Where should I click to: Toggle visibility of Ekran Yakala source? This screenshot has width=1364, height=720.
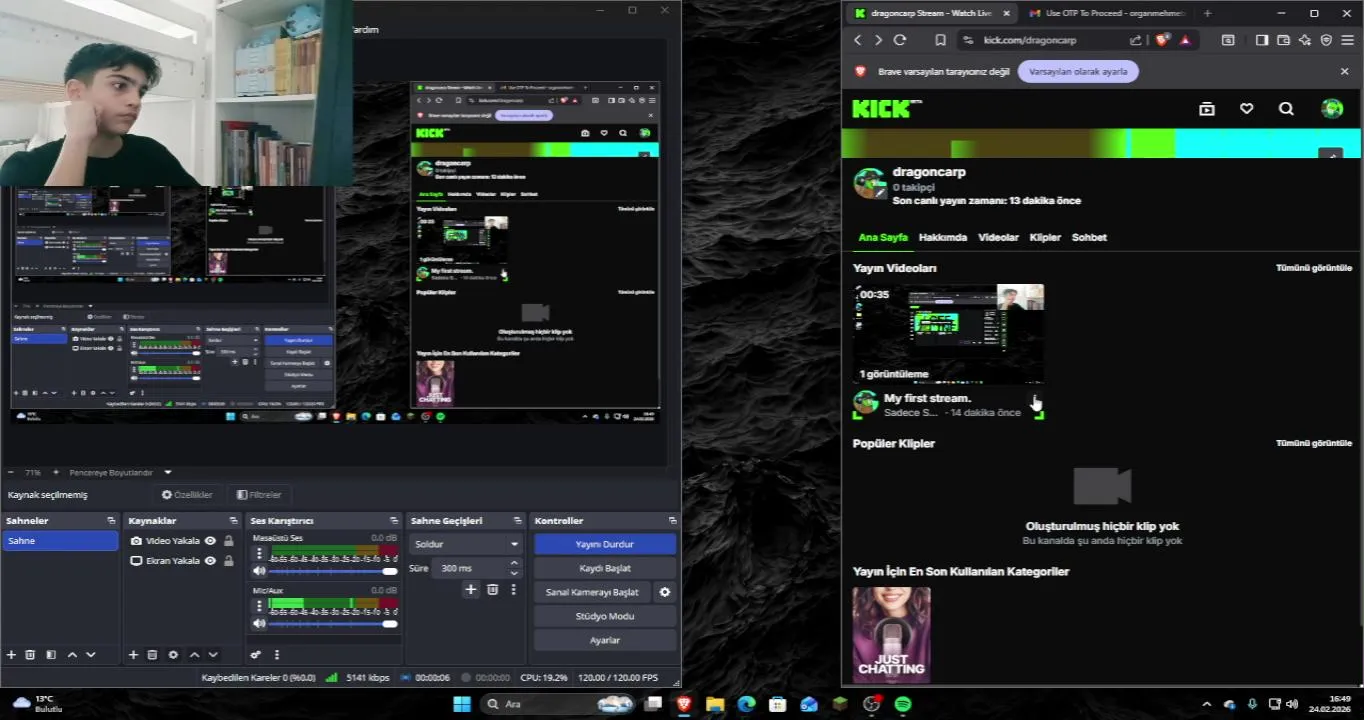coord(210,561)
